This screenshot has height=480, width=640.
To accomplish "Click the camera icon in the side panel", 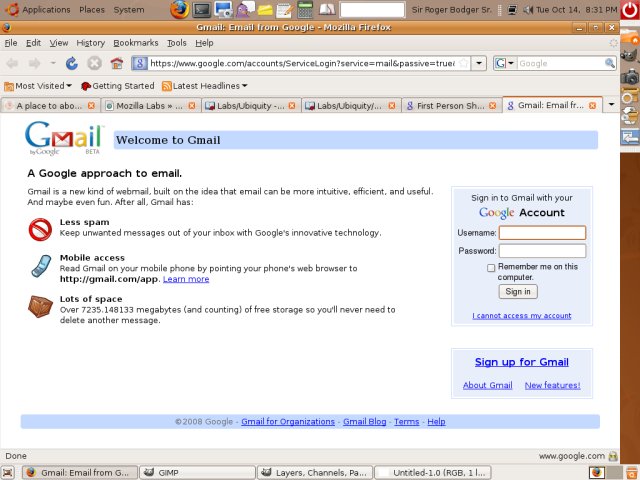I will 630,77.
